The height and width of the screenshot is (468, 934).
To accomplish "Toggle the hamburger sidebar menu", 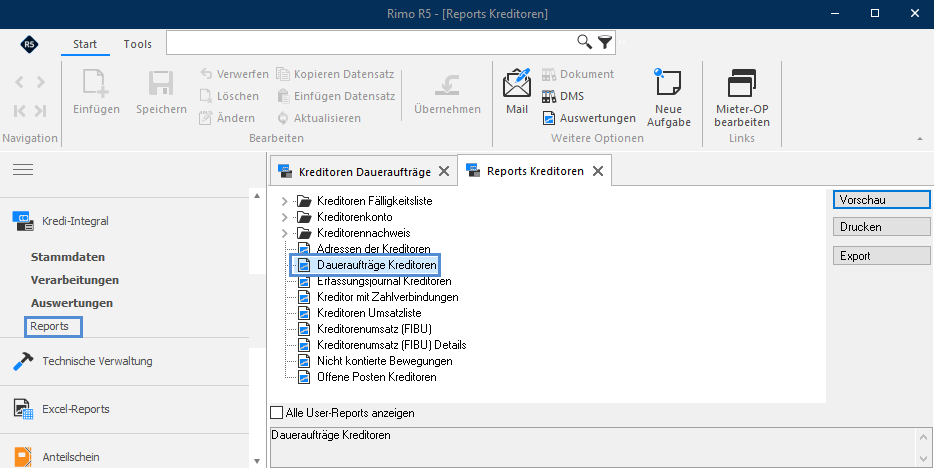I will pyautogui.click(x=23, y=170).
